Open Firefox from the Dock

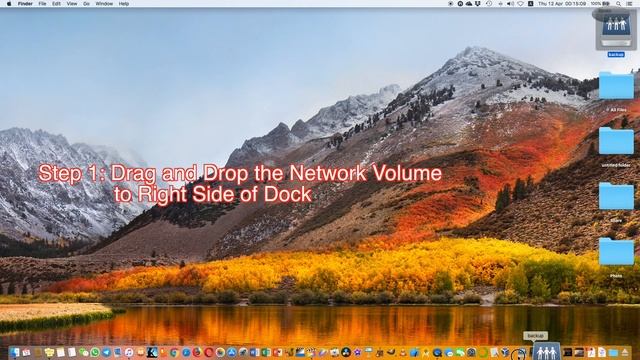coord(197,352)
